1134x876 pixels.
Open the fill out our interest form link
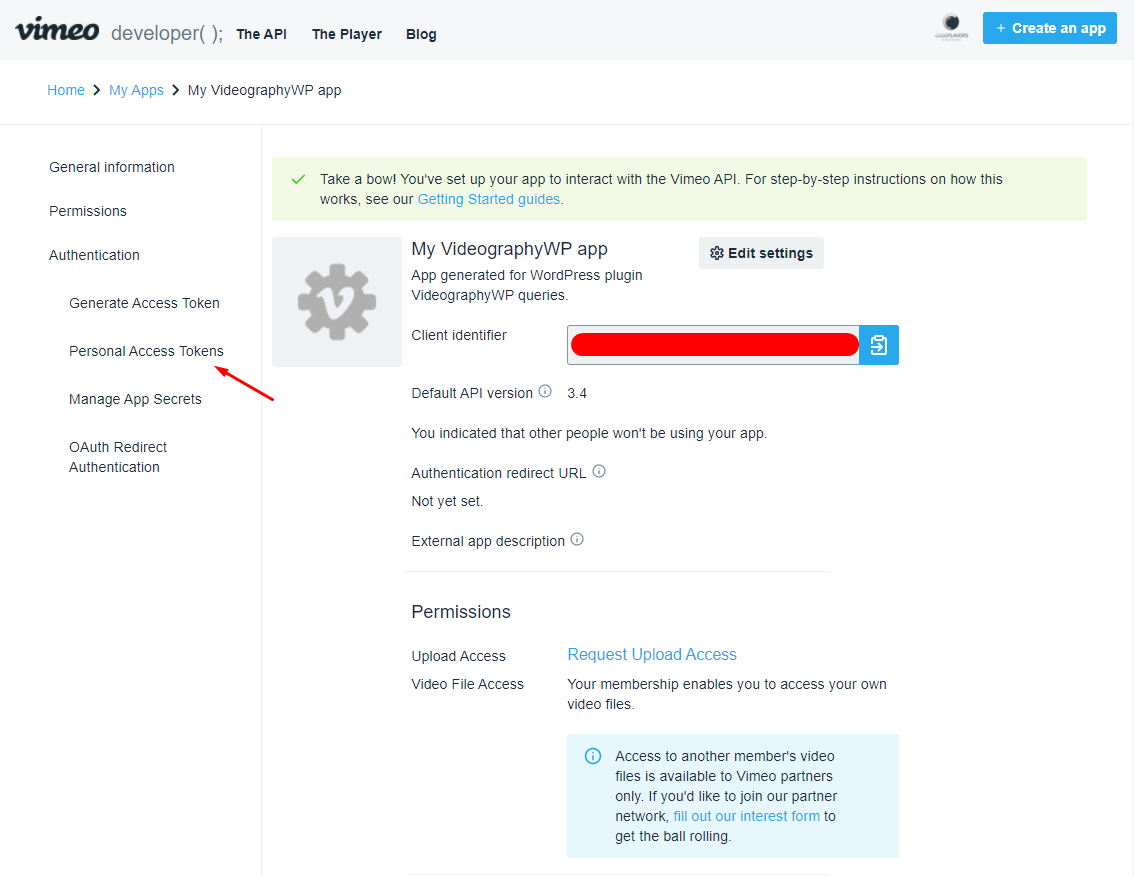pyautogui.click(x=746, y=816)
